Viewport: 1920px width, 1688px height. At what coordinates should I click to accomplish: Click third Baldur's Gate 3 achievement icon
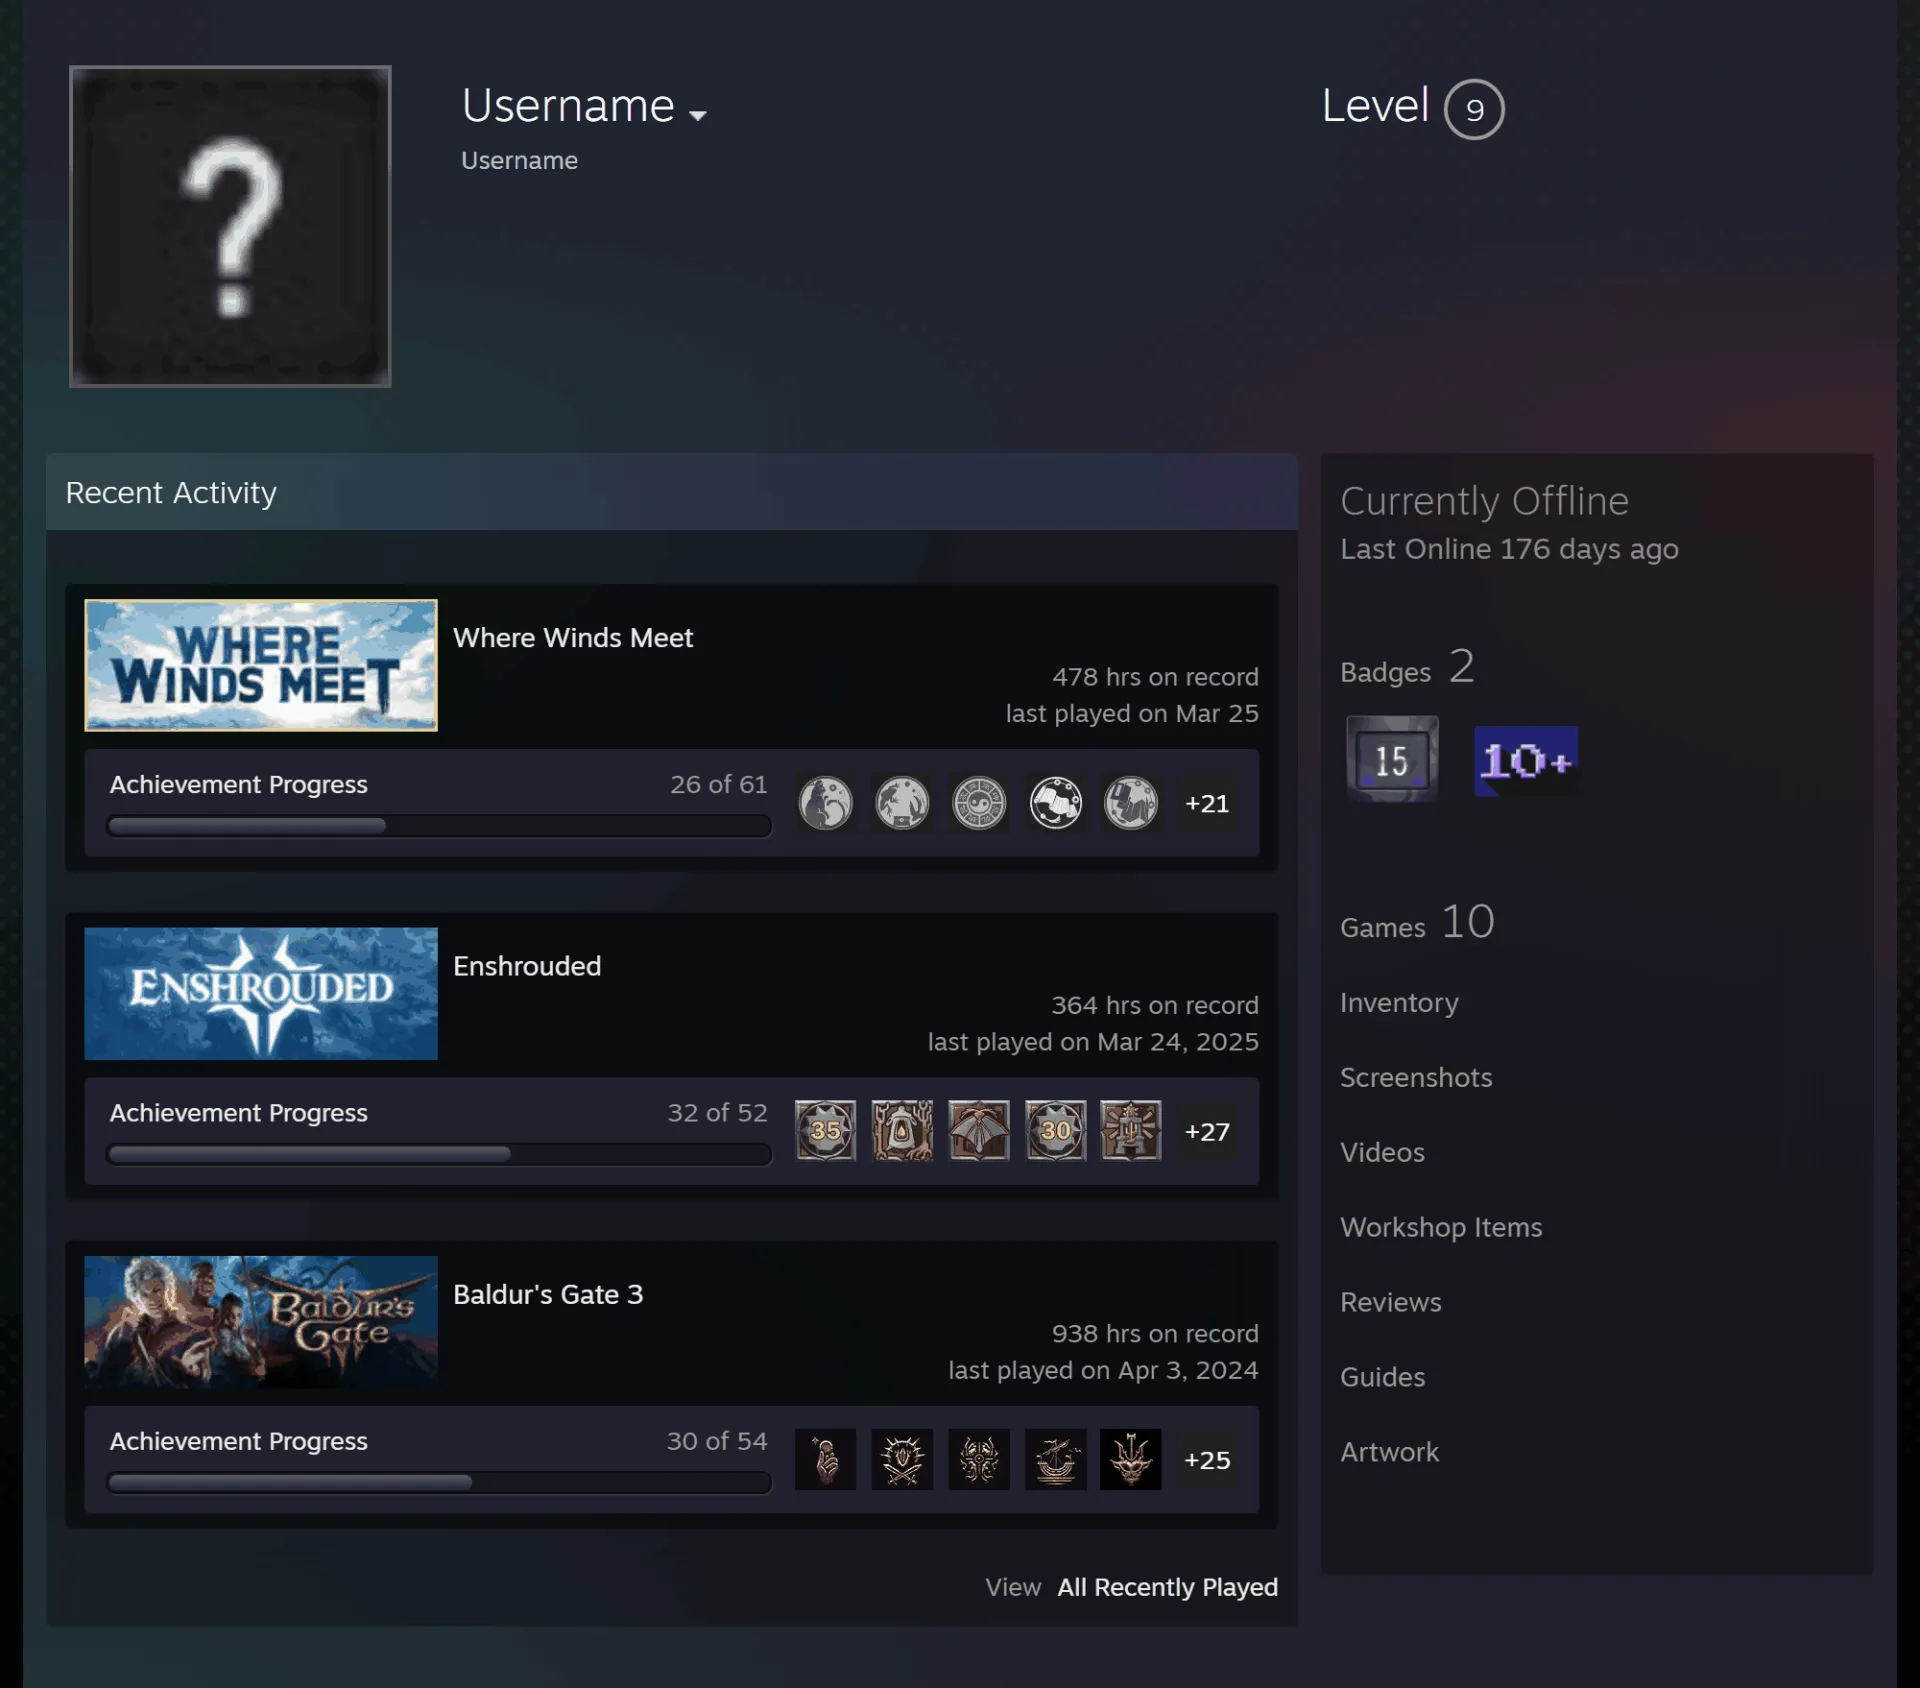tap(979, 1459)
